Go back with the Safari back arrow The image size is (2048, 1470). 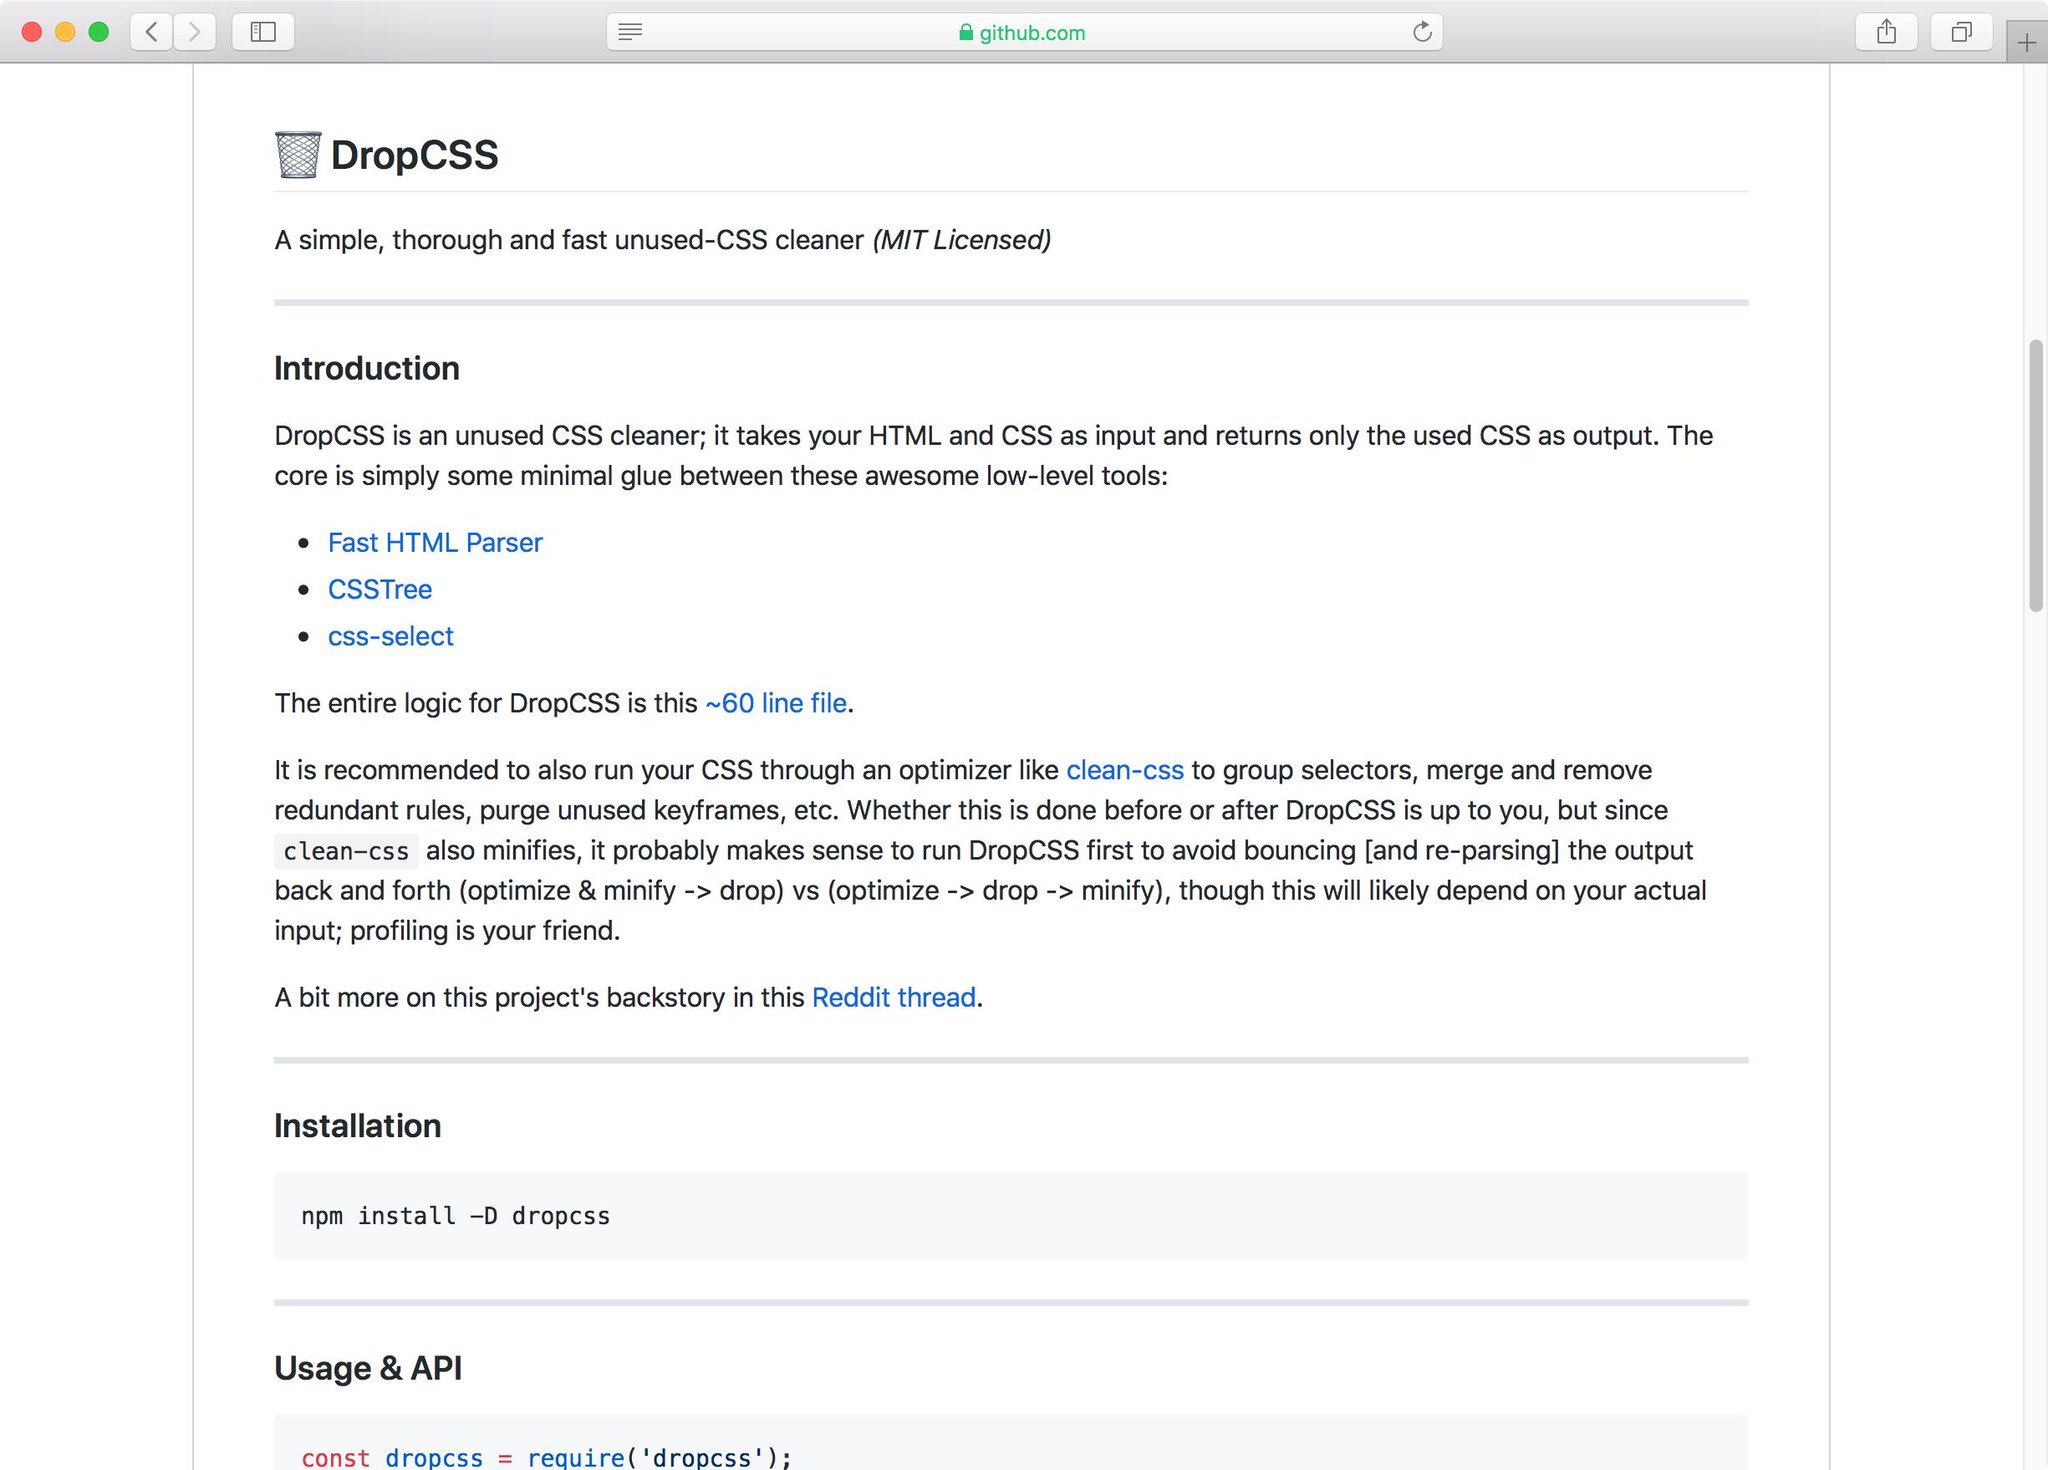tap(151, 32)
